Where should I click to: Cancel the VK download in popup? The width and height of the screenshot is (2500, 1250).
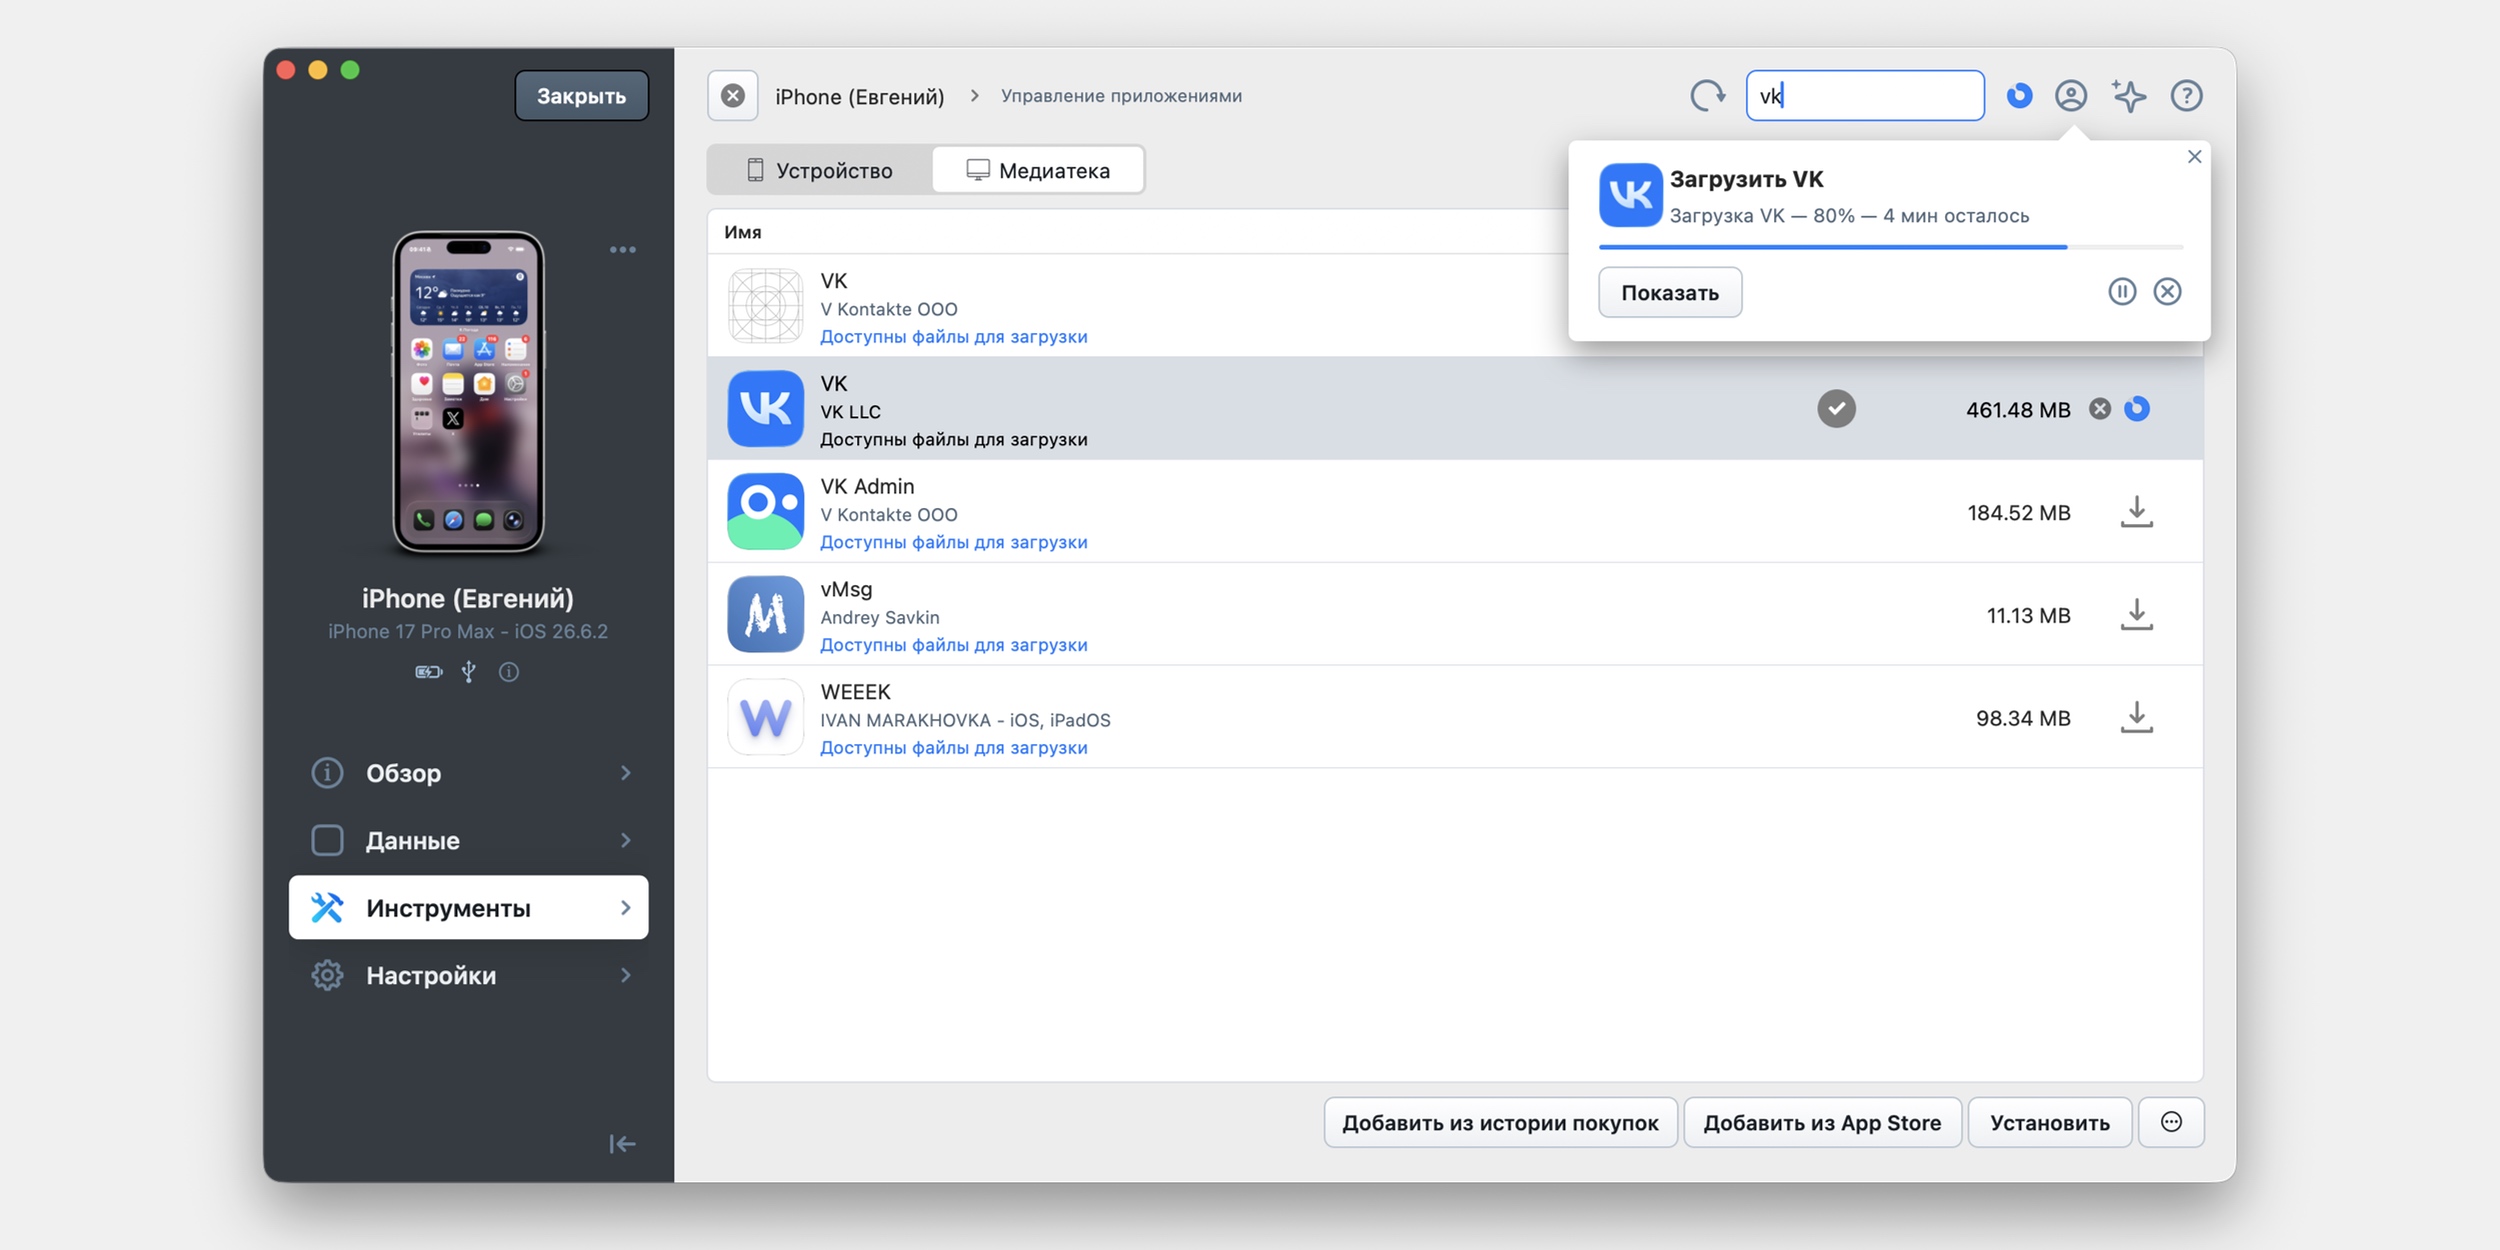click(2167, 291)
